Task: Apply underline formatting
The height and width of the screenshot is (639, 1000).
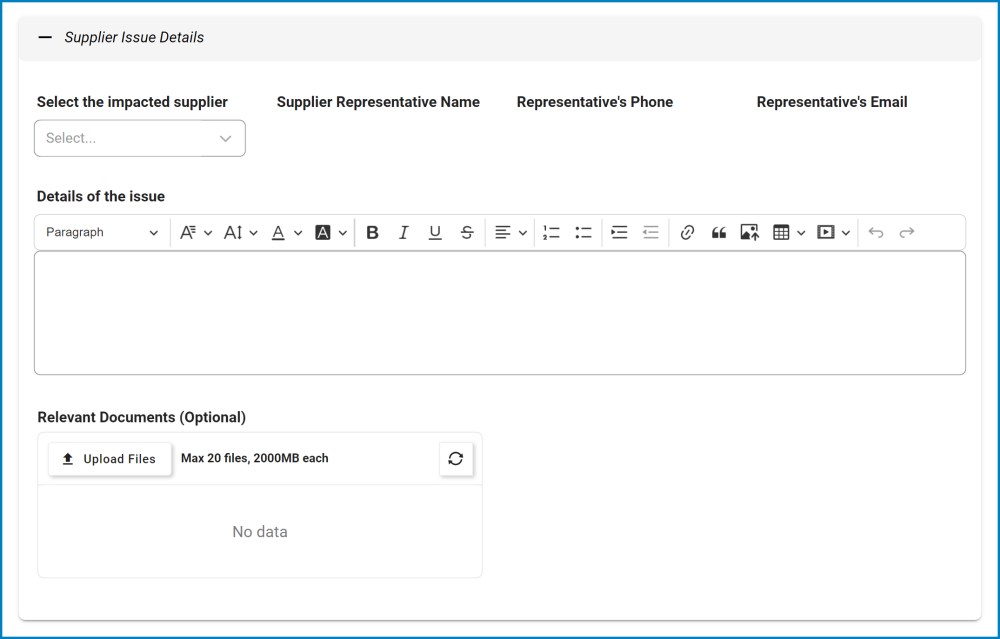Action: pos(435,233)
